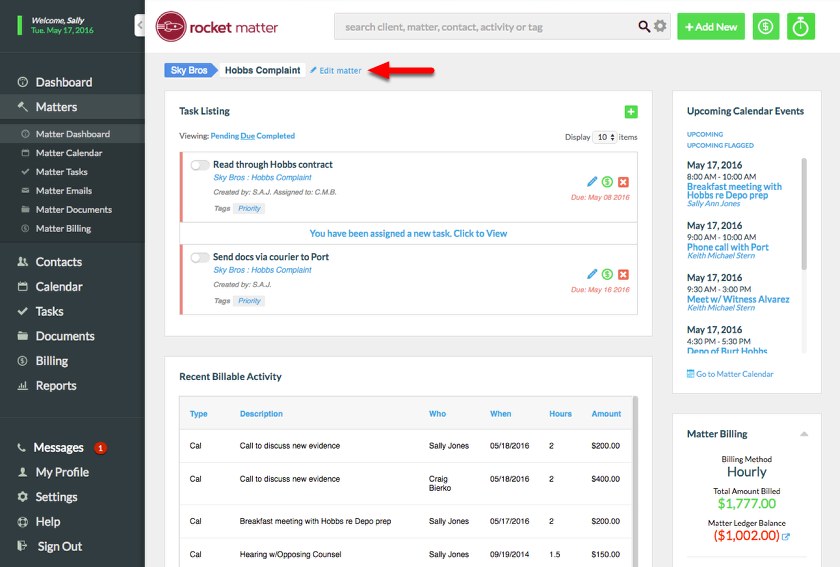Toggle completion of Send docs via courier
Image resolution: width=840 pixels, height=567 pixels.
(x=200, y=257)
